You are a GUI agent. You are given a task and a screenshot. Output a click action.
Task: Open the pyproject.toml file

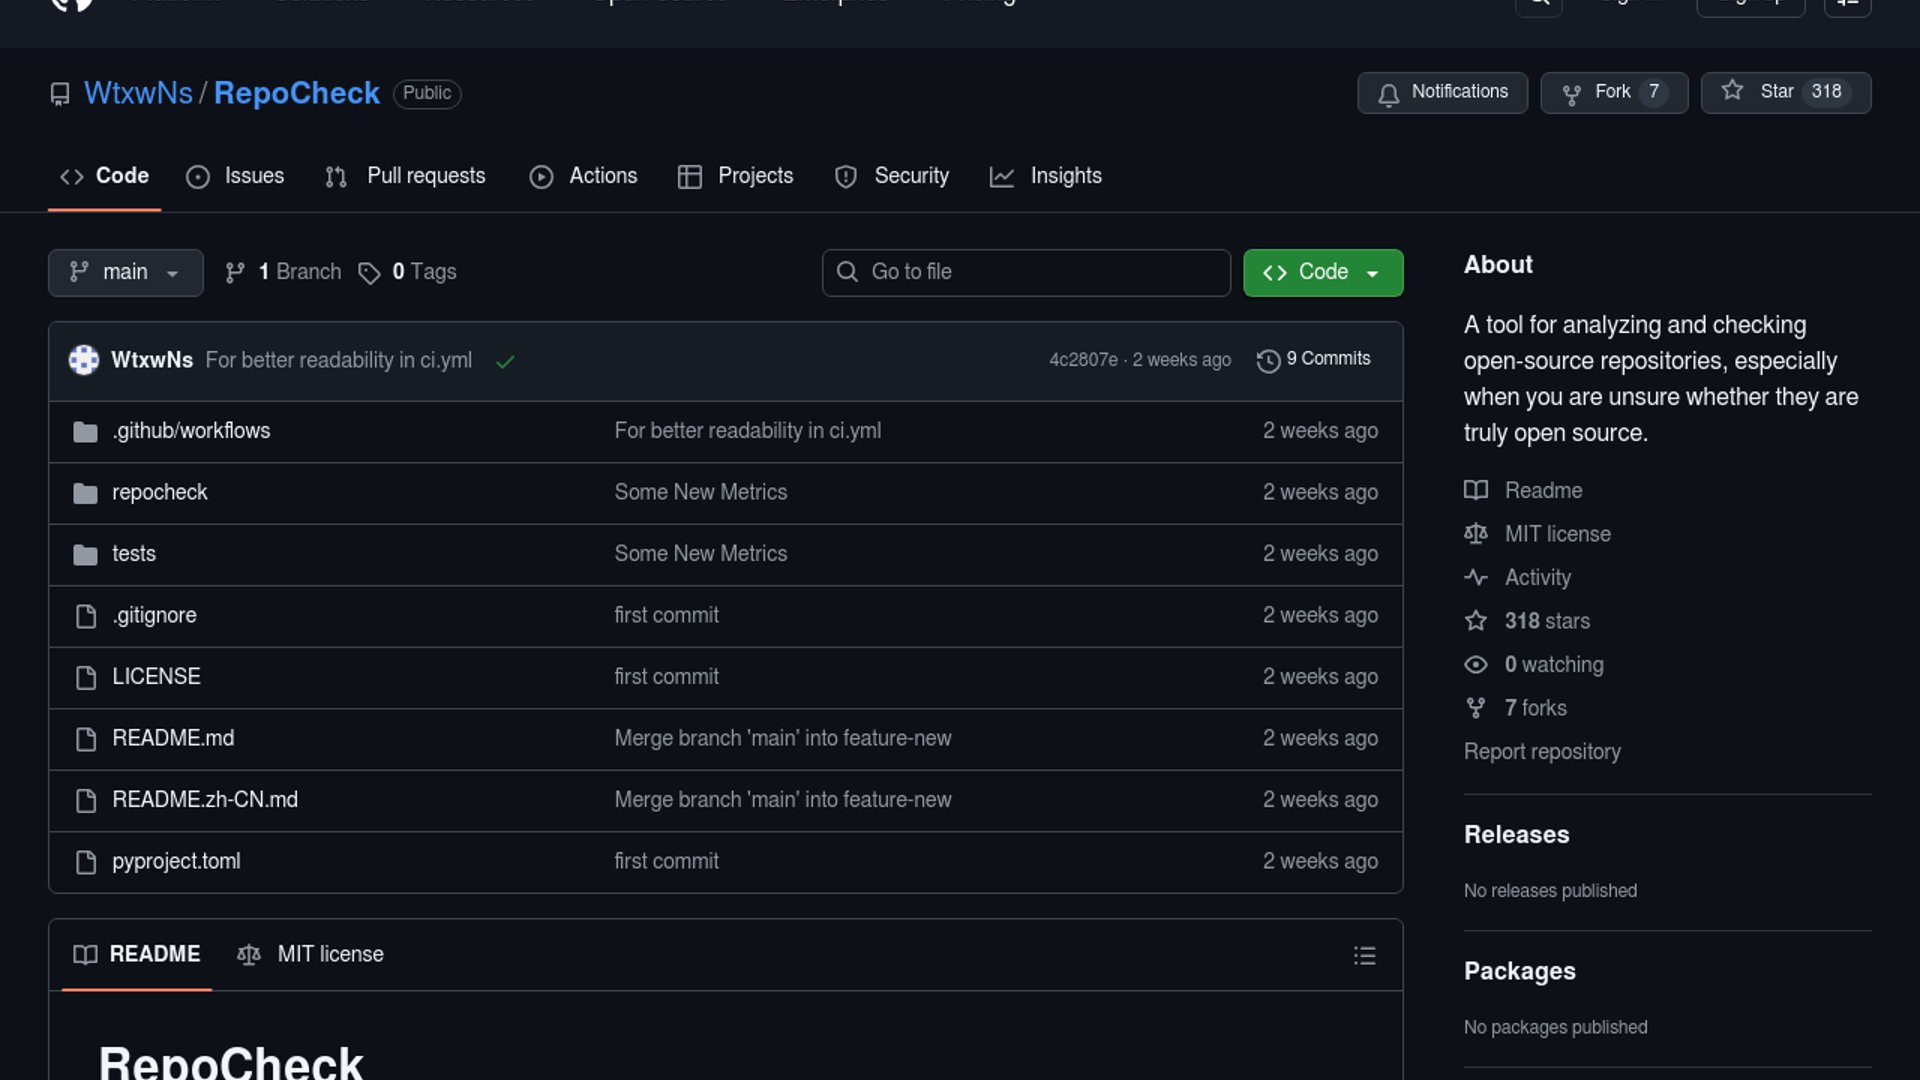176,862
